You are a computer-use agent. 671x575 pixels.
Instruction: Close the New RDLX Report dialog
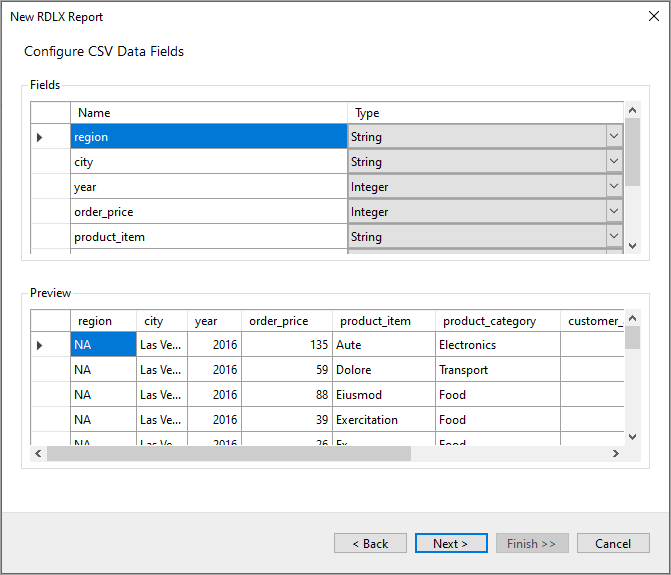pos(653,16)
